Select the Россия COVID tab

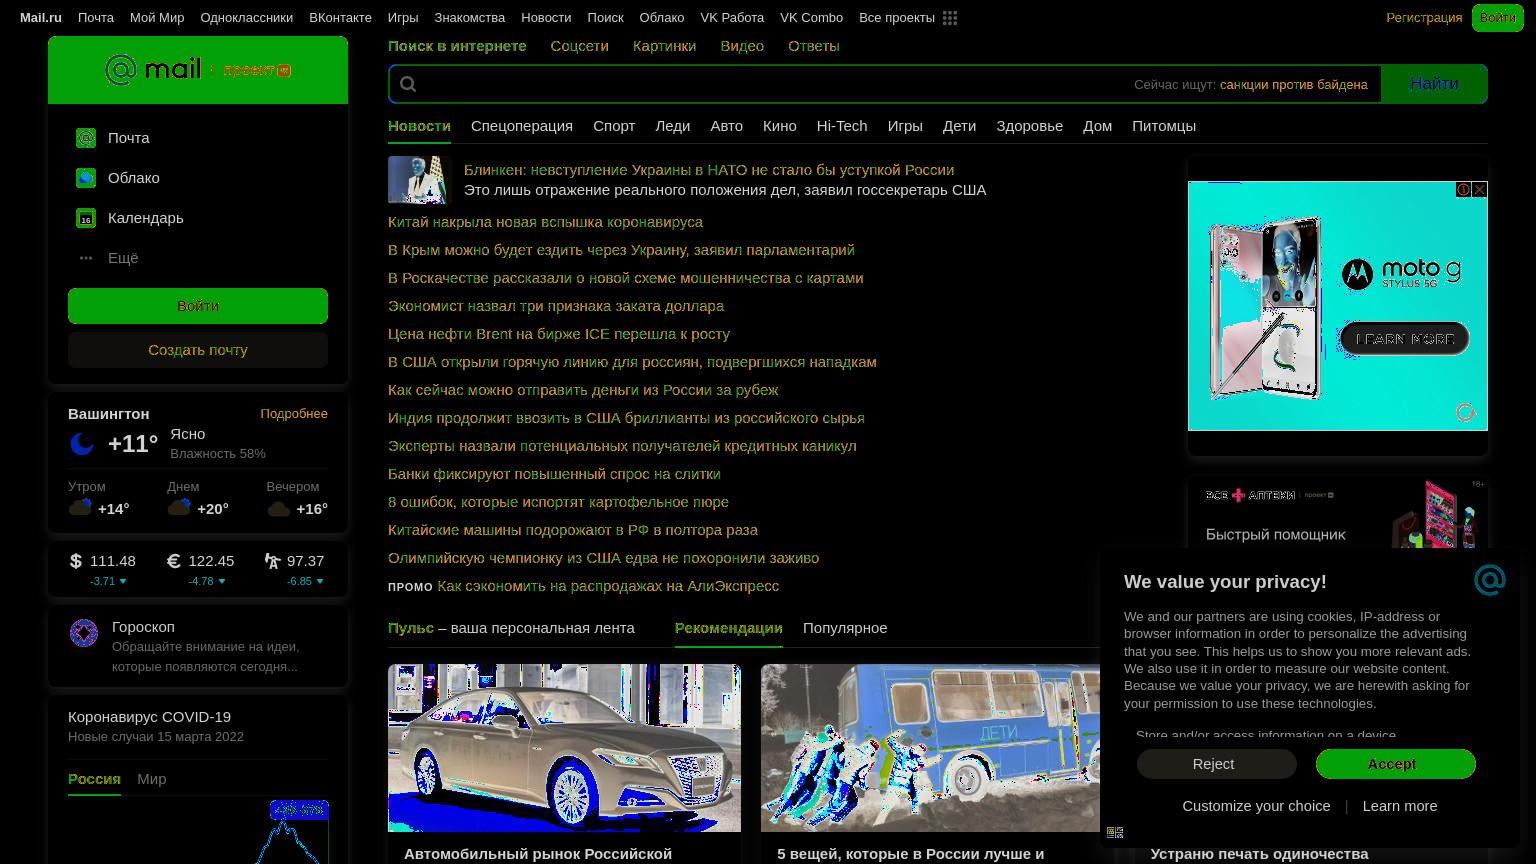(x=94, y=779)
